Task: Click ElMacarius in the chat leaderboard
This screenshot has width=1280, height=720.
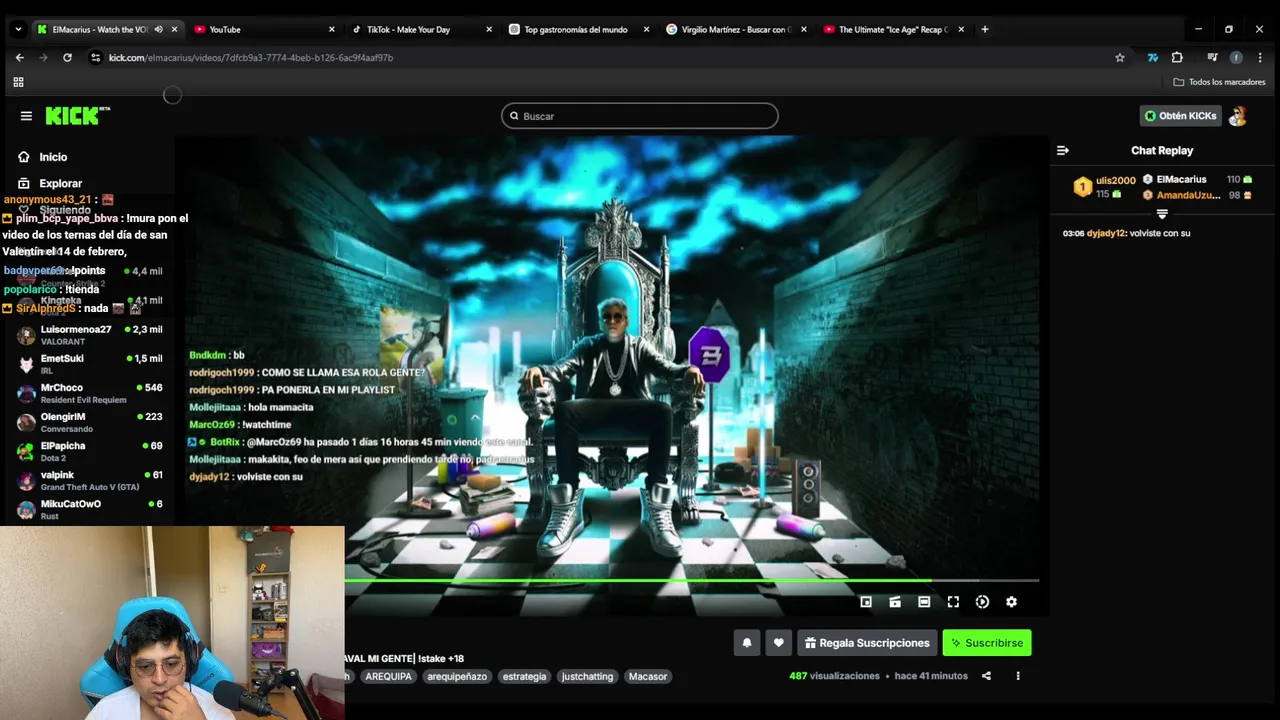Action: (1182, 180)
